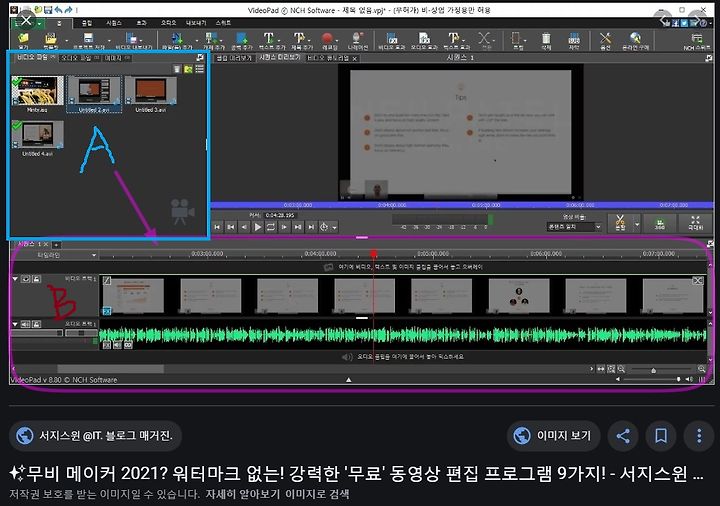This screenshot has width=720, height=506.
Task: Open the Audio Effects toolbar icon
Action: pos(424,38)
